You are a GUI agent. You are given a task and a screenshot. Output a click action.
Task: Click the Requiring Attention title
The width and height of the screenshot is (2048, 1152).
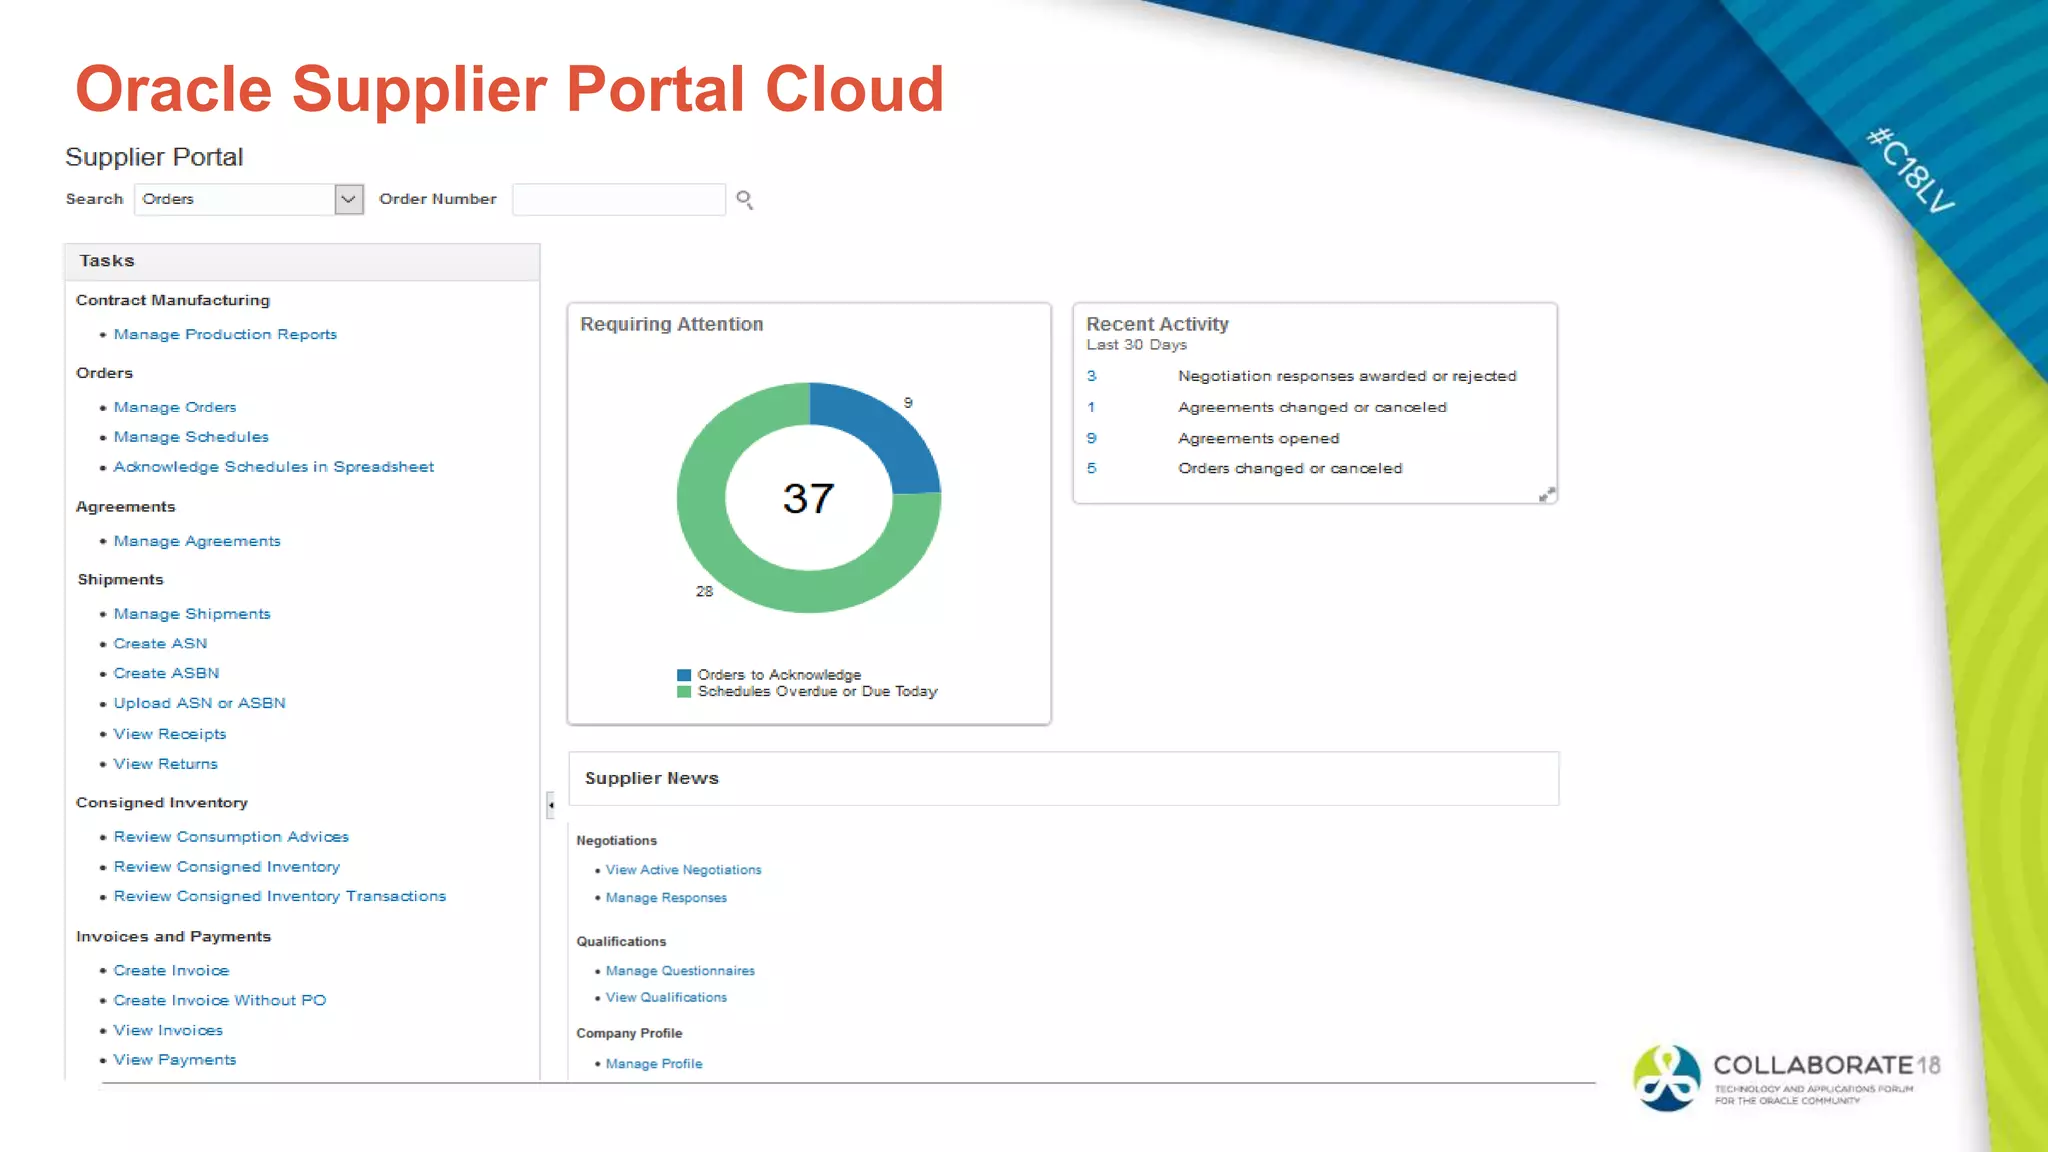(671, 324)
